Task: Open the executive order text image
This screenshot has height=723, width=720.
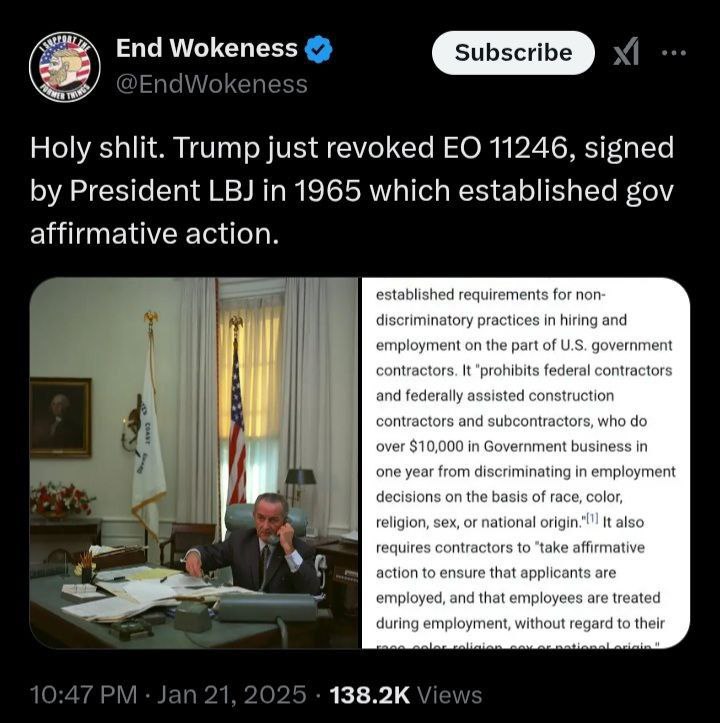Action: (526, 463)
